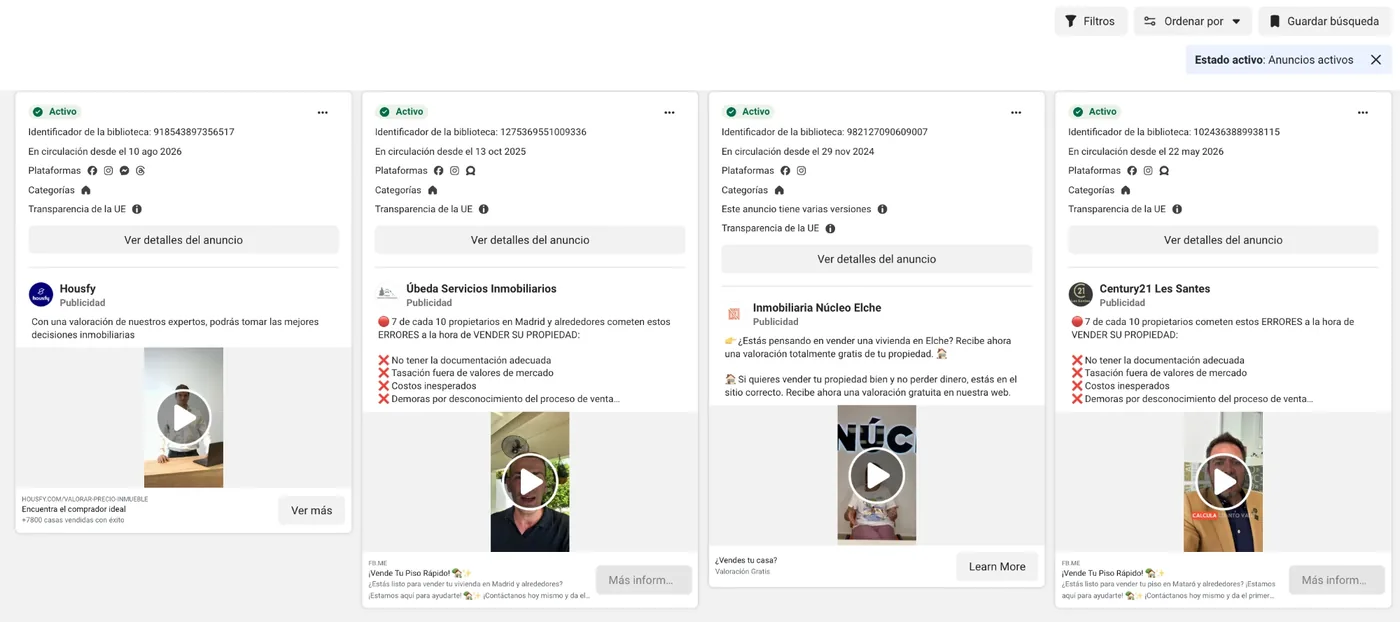The image size is (1400, 622).
Task: Click Instagram platform icon in Úbeda card
Action: 454,171
